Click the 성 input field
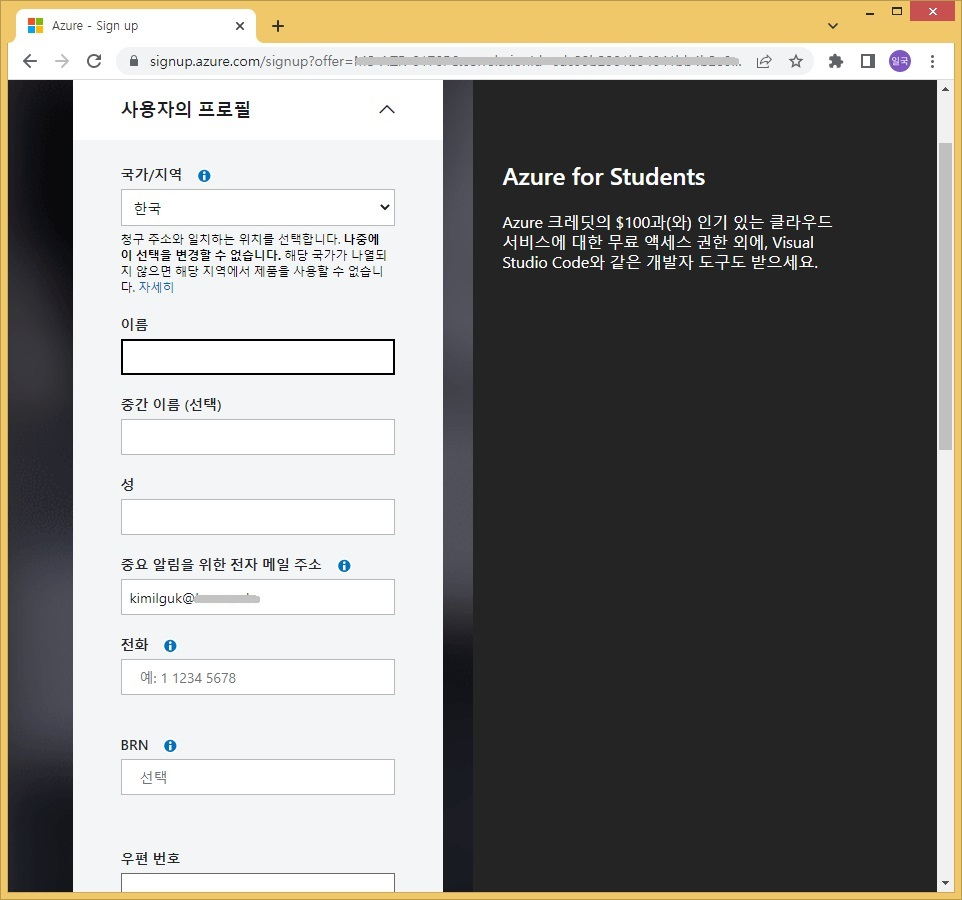 [x=258, y=517]
